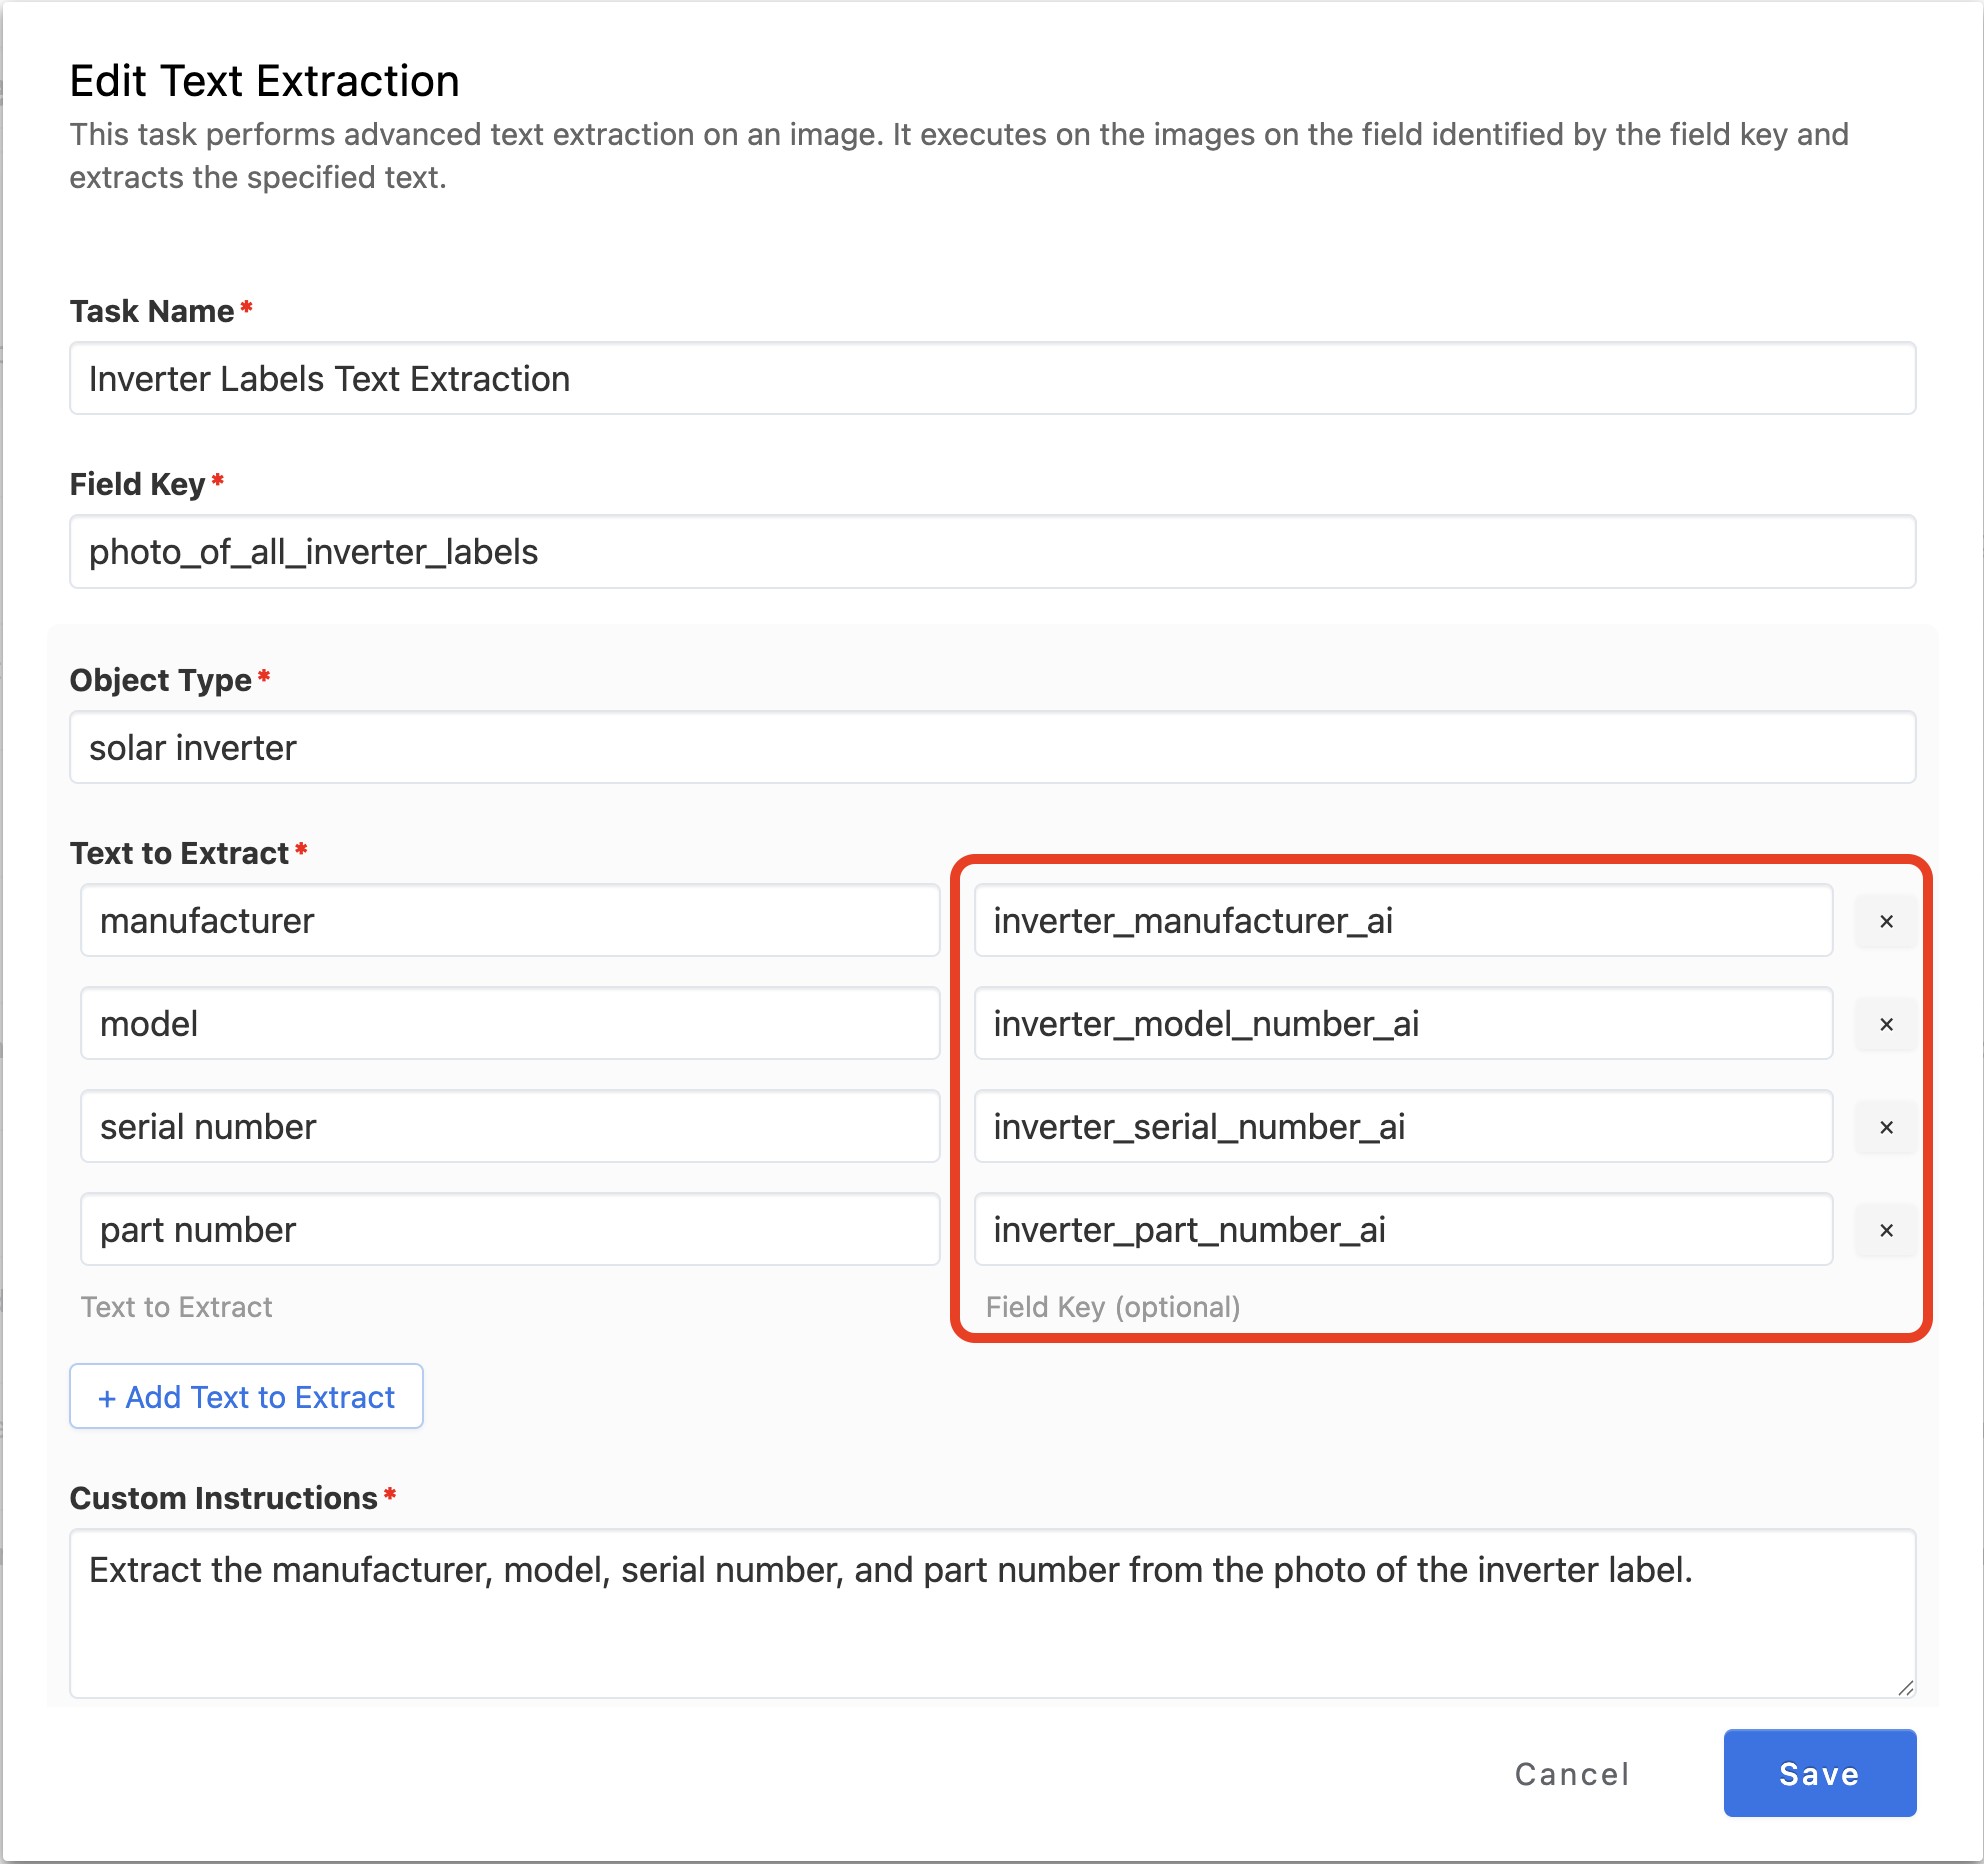Remove the inverter_manufacturer_ai row with X
This screenshot has width=1984, height=1864.
point(1886,921)
